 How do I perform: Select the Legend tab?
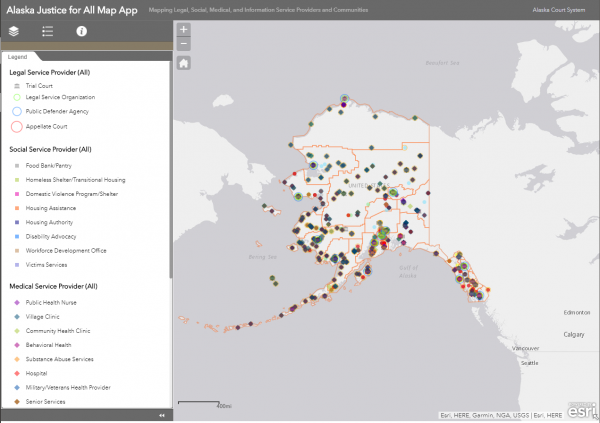tap(18, 57)
